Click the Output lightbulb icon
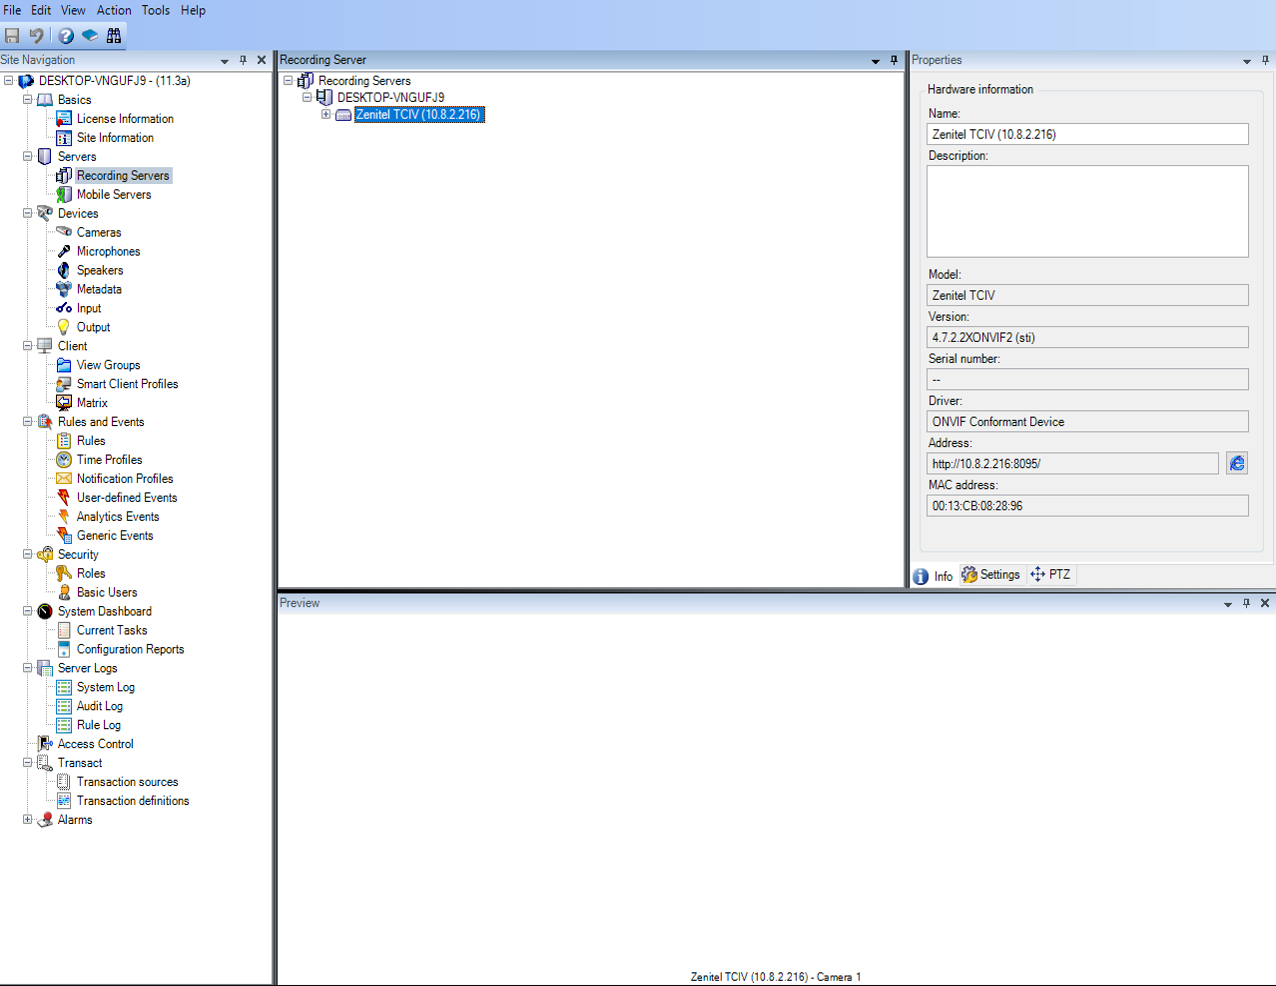The width and height of the screenshot is (1276, 986). 64,327
